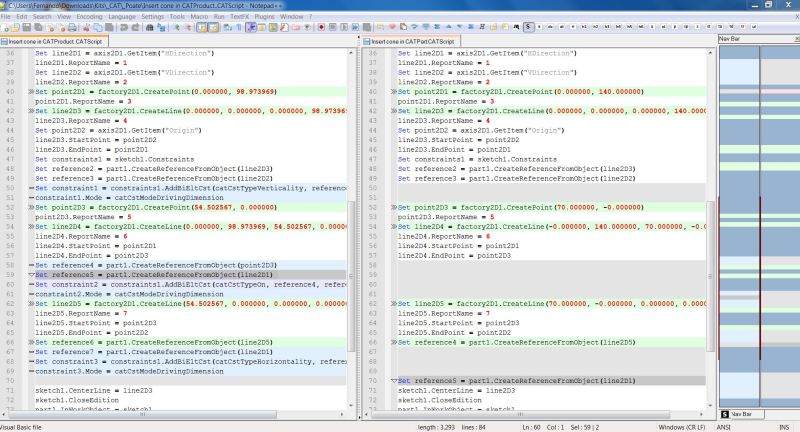Select the Insert cone in CATProduct.CATScript tab
The image size is (800, 432).
(x=55, y=41)
